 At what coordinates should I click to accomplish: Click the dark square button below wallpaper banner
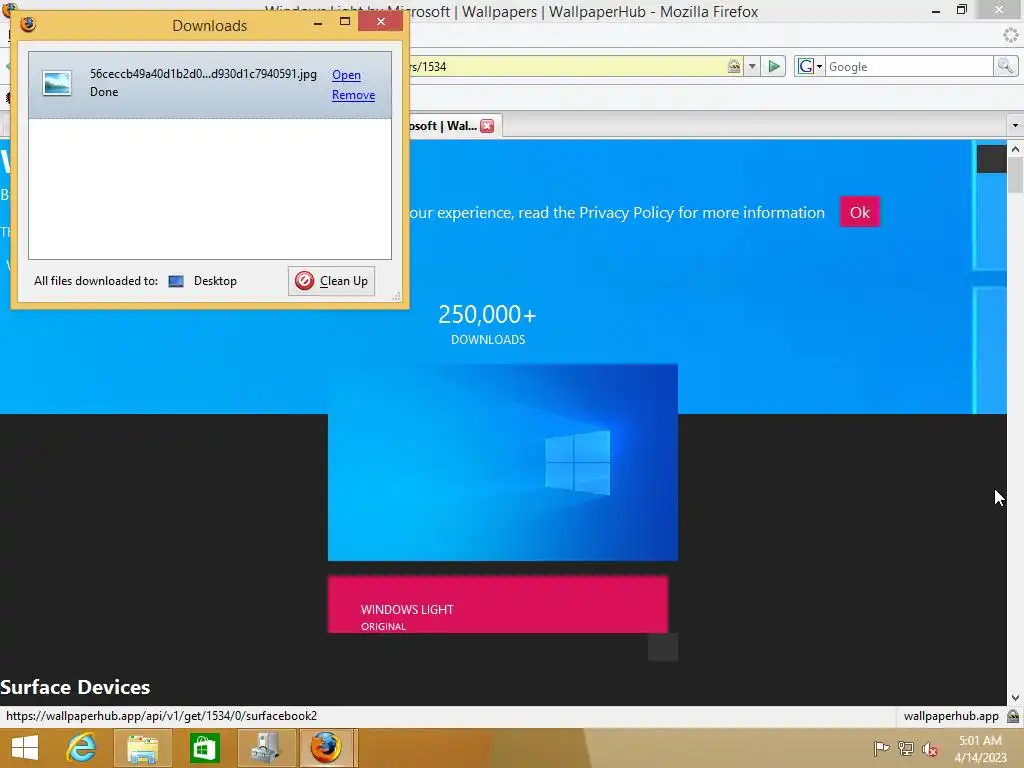[x=663, y=647]
